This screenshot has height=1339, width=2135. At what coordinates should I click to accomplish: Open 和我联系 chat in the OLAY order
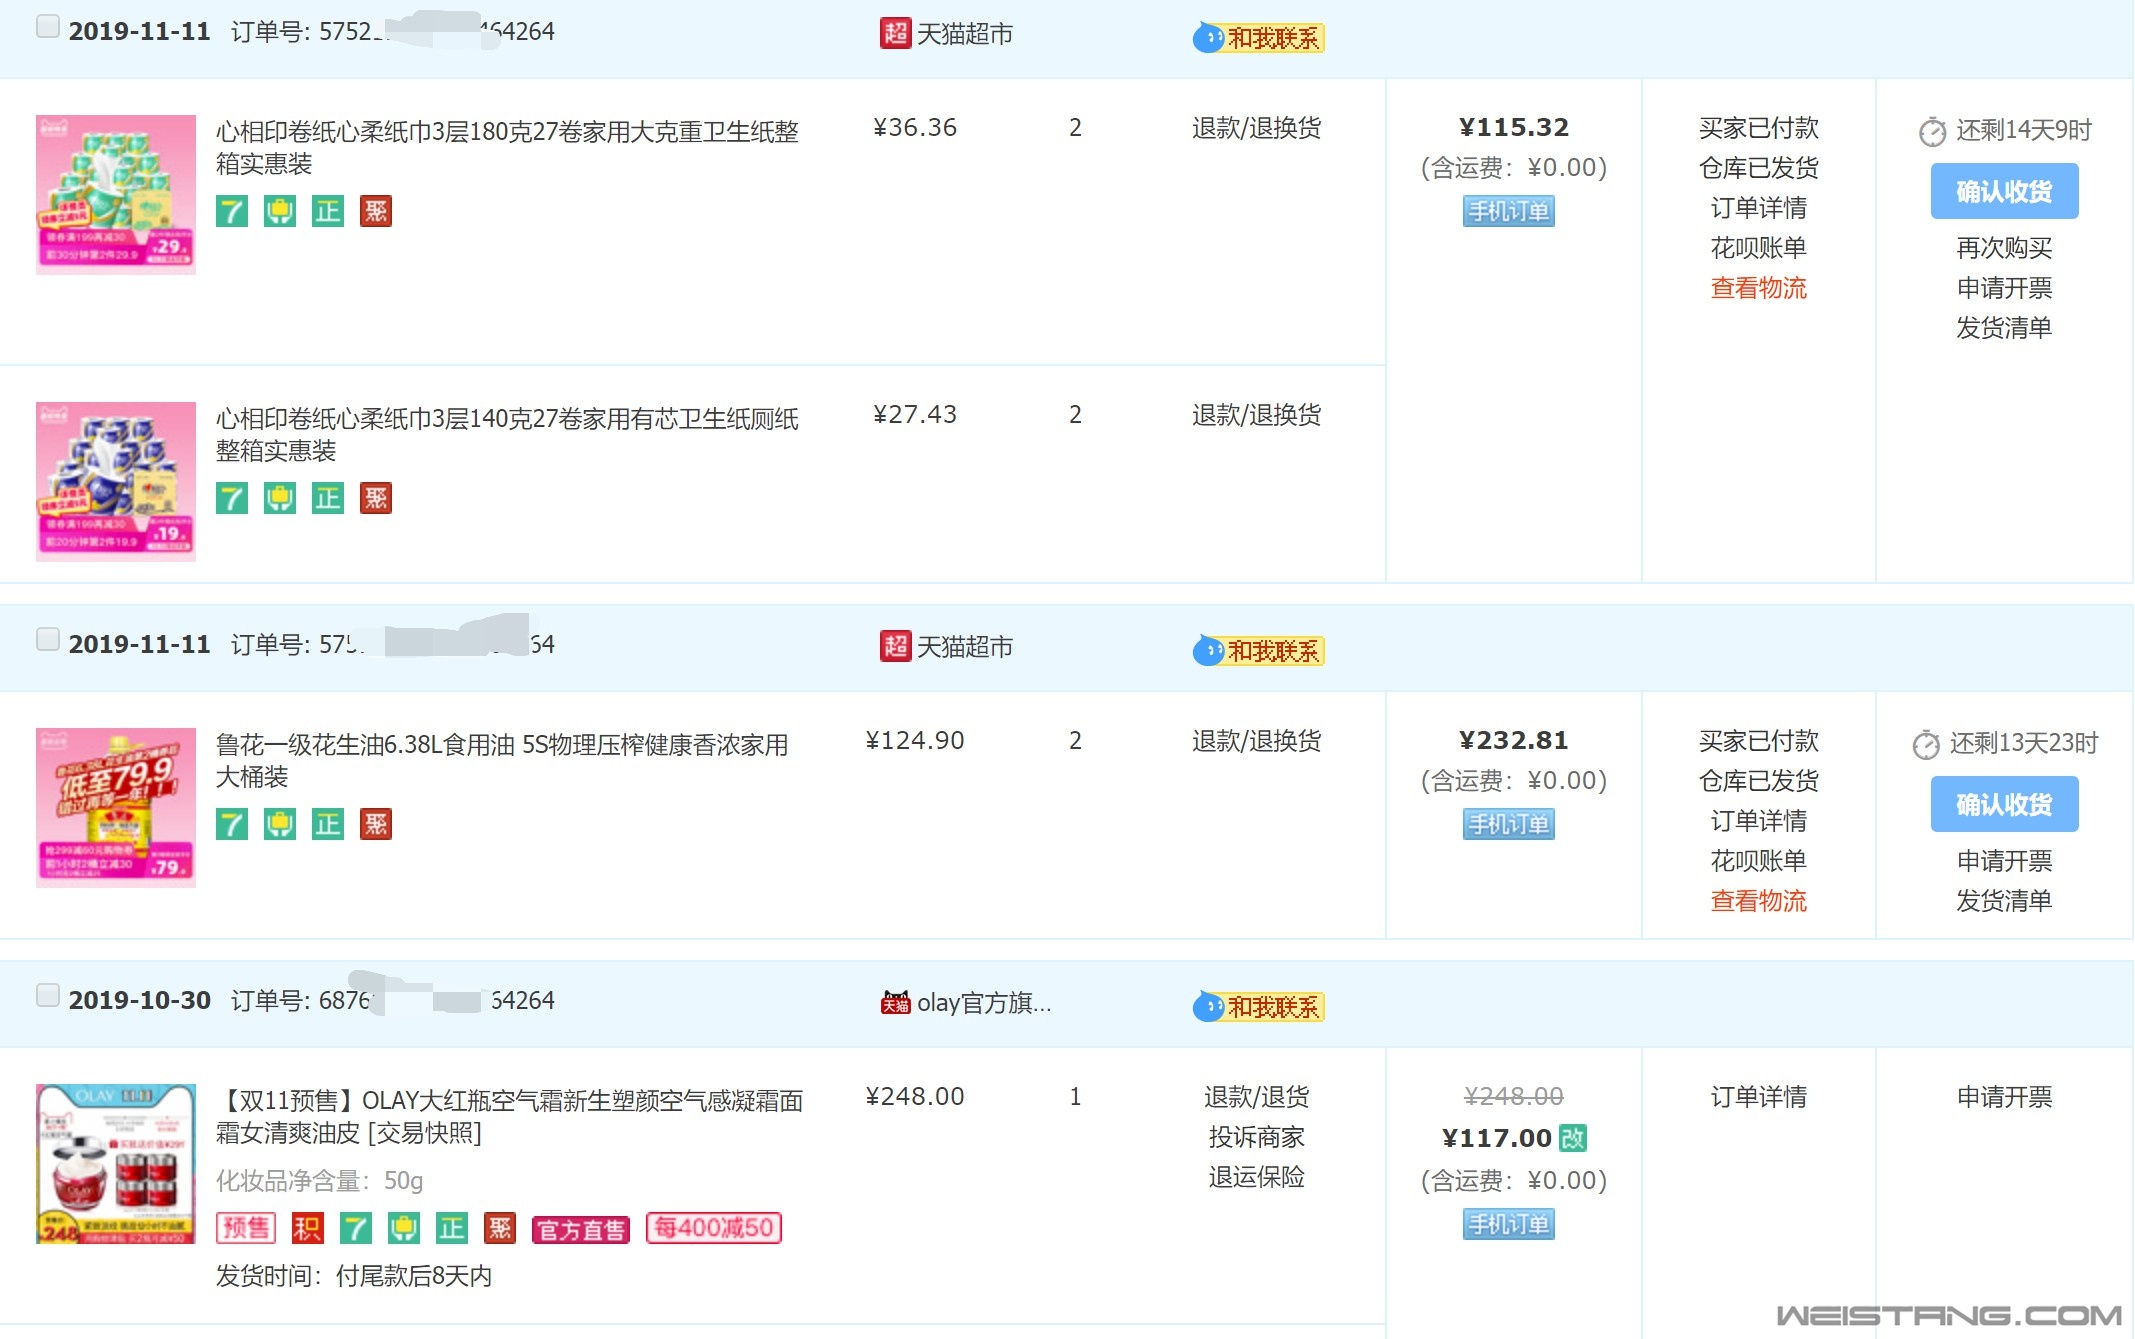point(1258,1007)
